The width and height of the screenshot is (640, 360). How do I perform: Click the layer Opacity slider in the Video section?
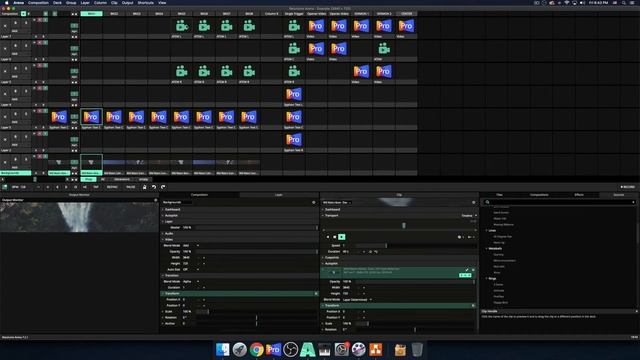[256, 251]
